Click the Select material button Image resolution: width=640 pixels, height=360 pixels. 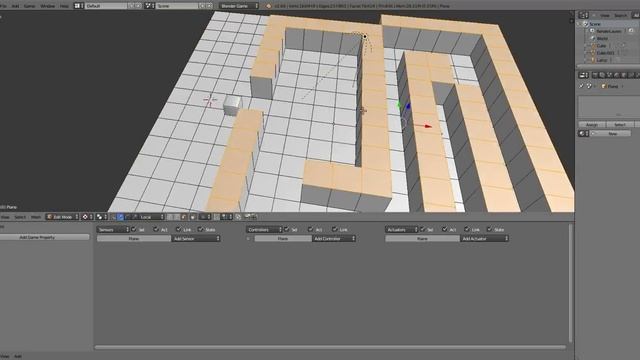pos(620,124)
